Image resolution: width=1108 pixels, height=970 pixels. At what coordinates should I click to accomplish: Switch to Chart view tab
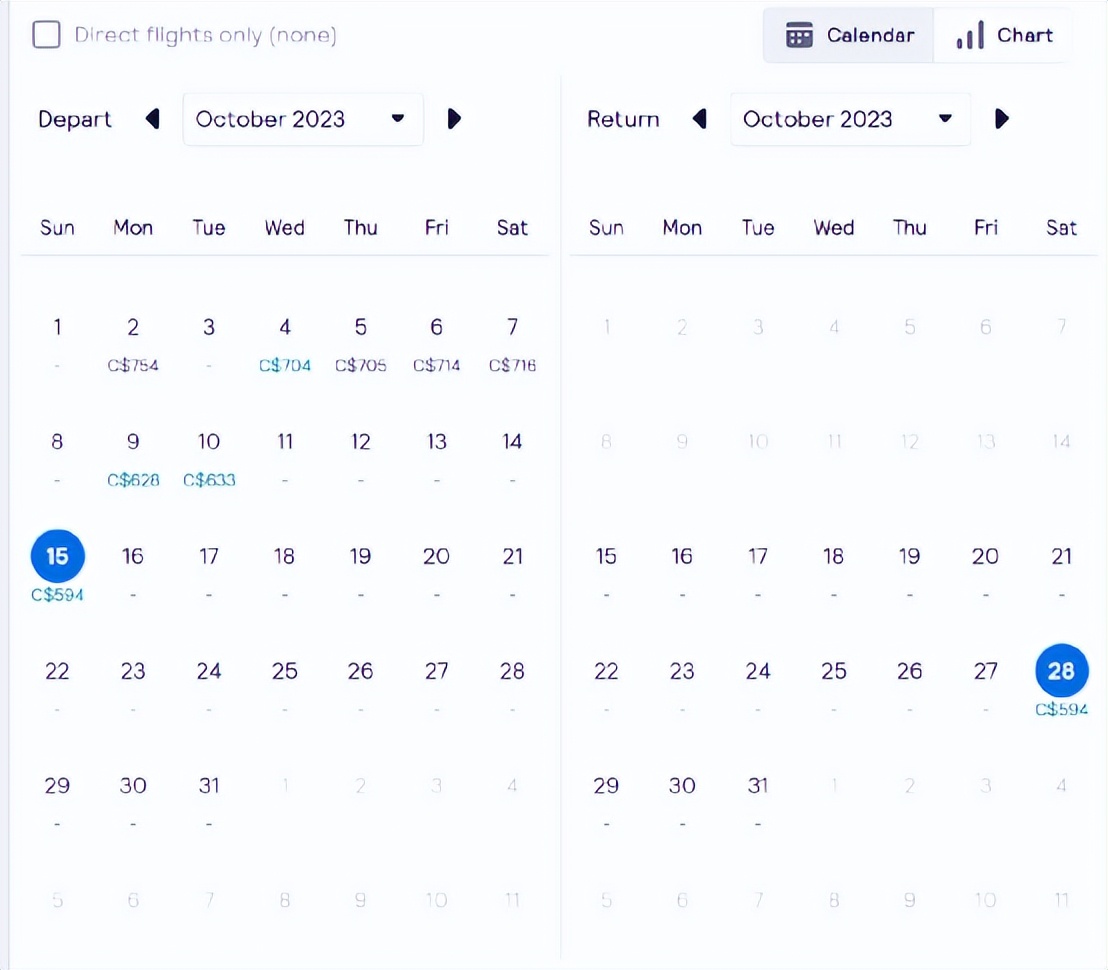pyautogui.click(x=1004, y=35)
